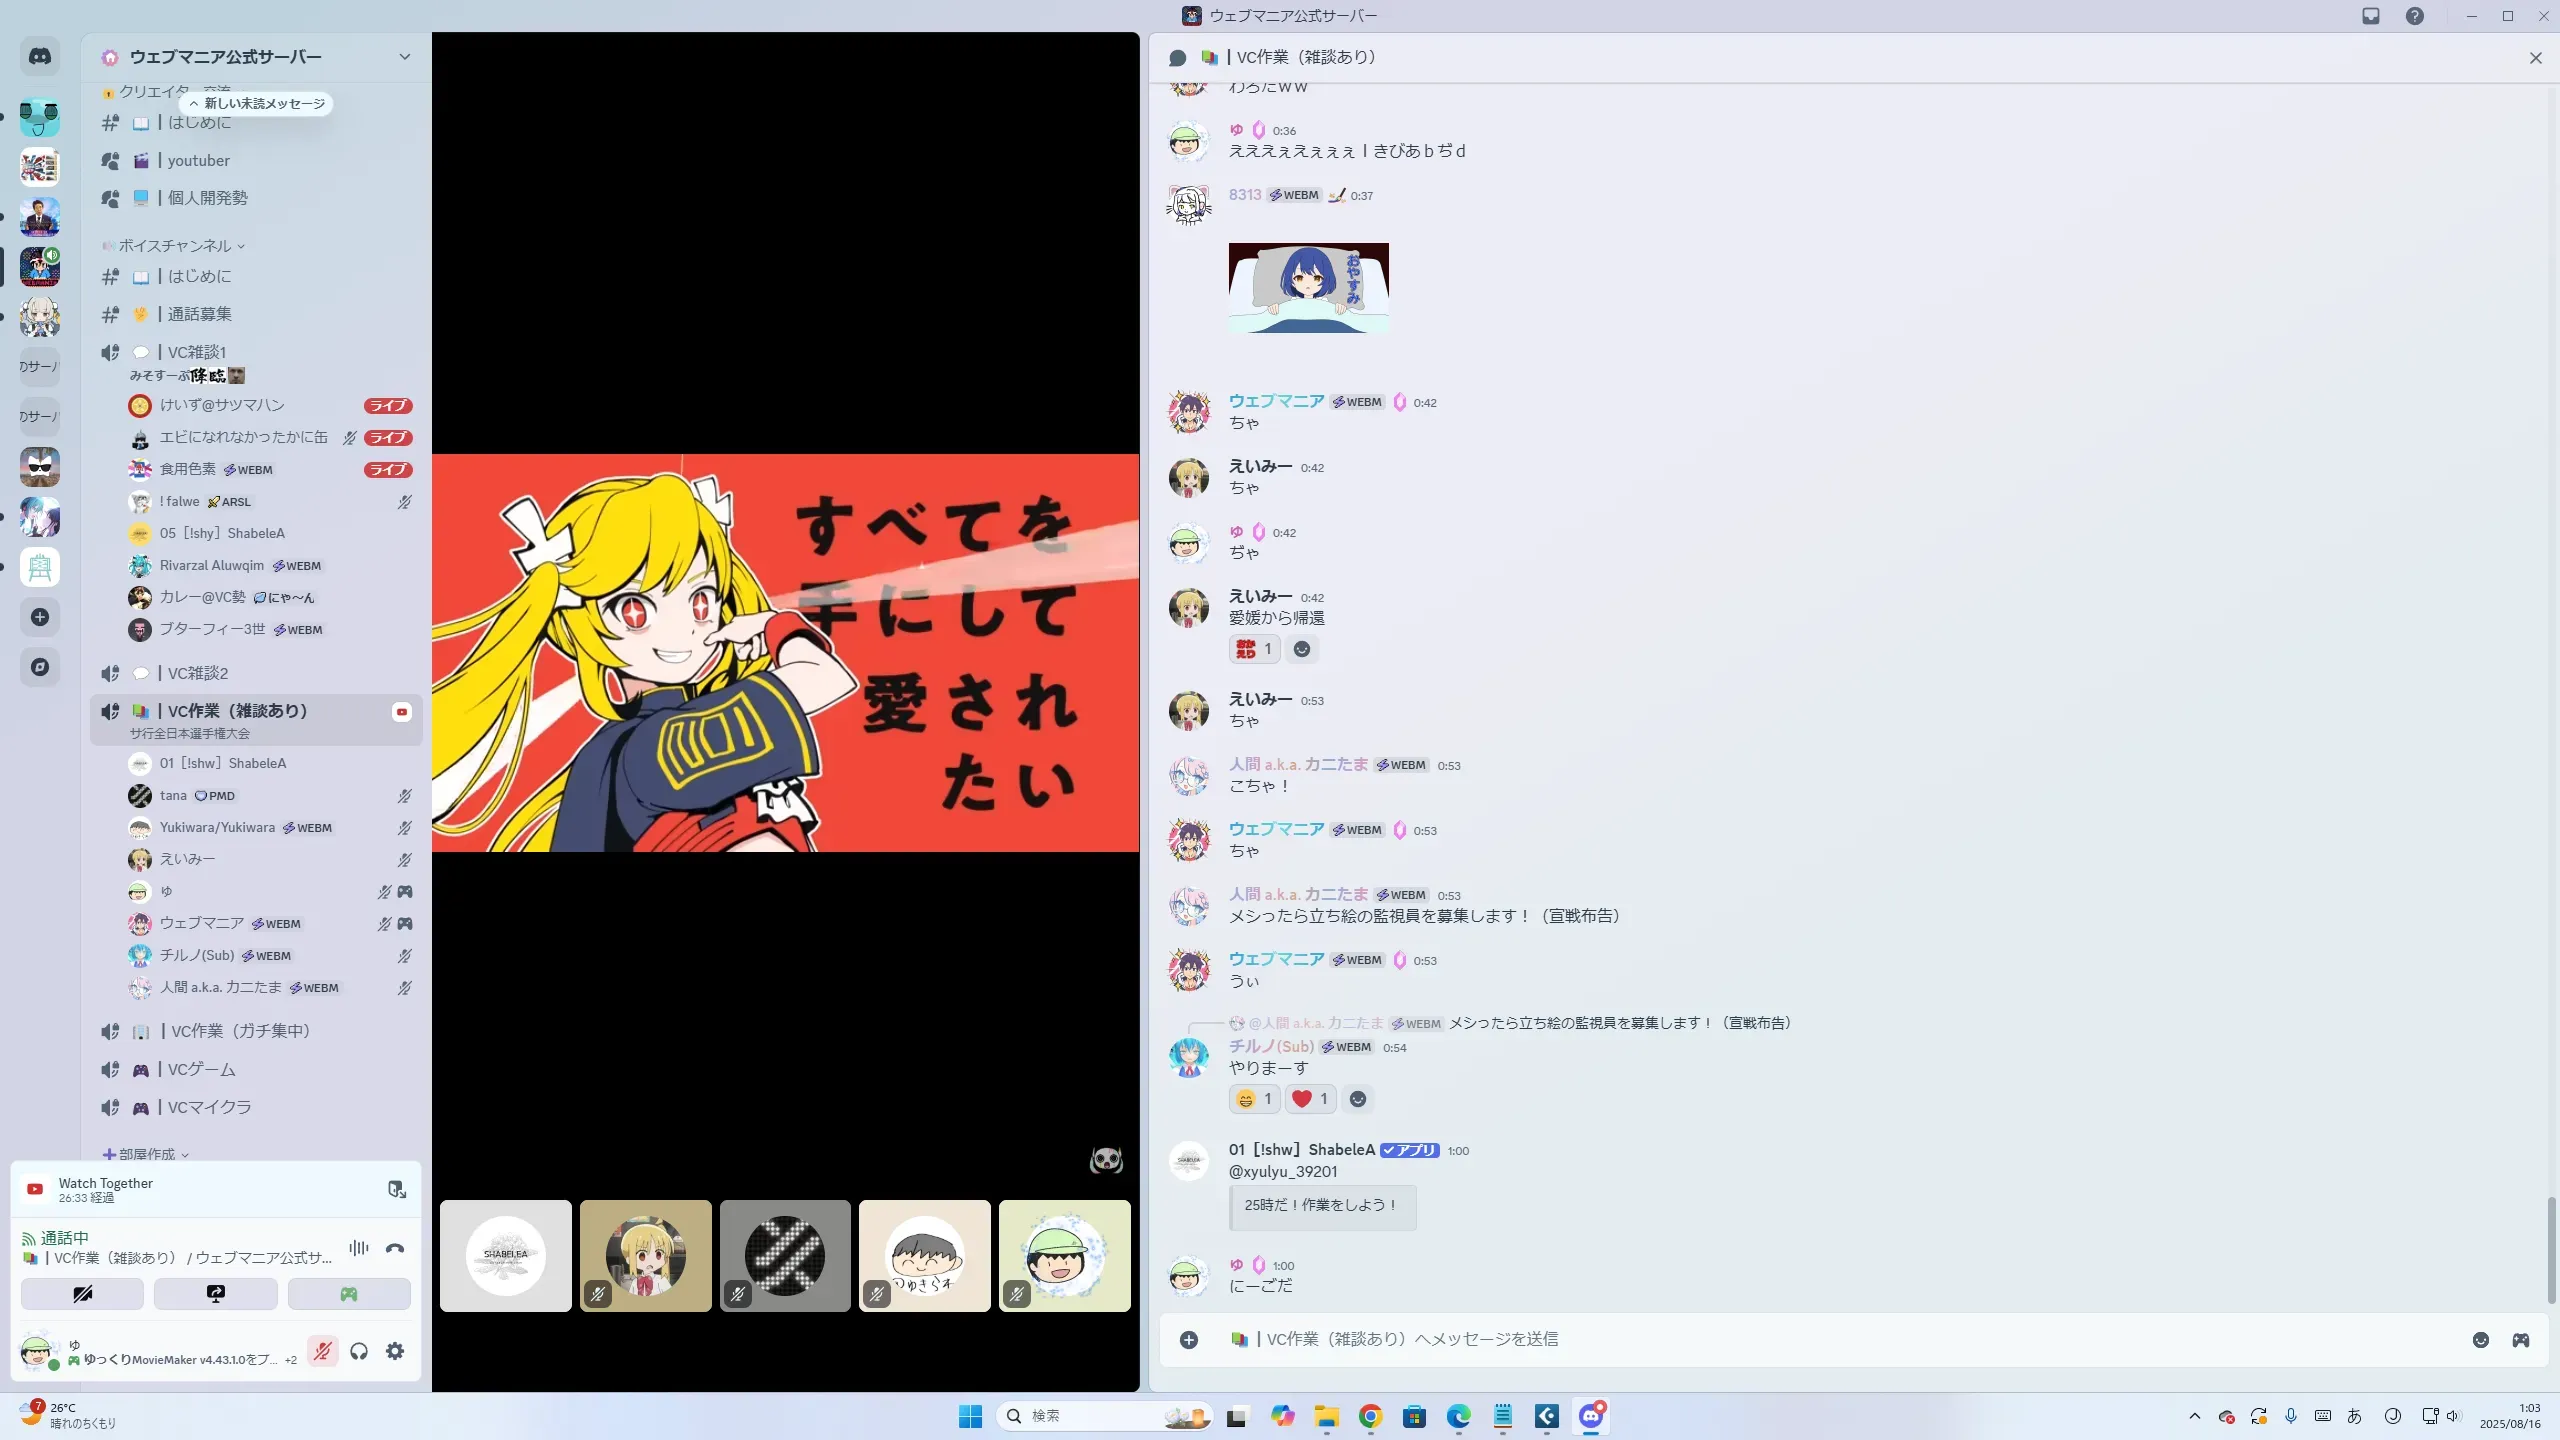This screenshot has height=1440, width=2560.
Task: Click the message input field
Action: pyautogui.click(x=1800, y=1340)
